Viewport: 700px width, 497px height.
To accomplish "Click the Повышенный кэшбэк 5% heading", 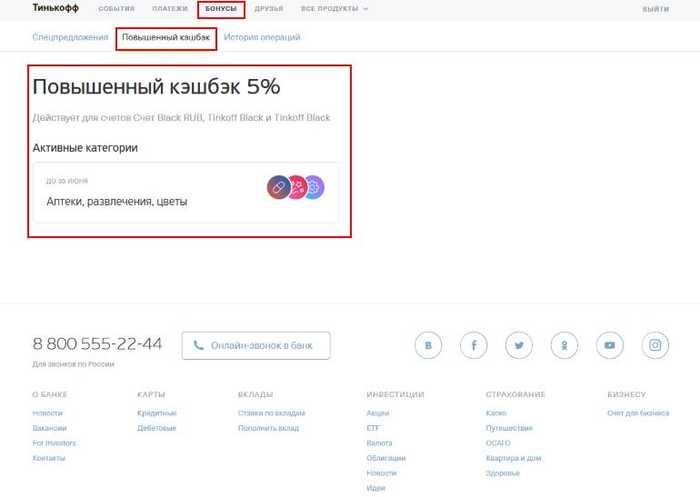I will coord(156,87).
